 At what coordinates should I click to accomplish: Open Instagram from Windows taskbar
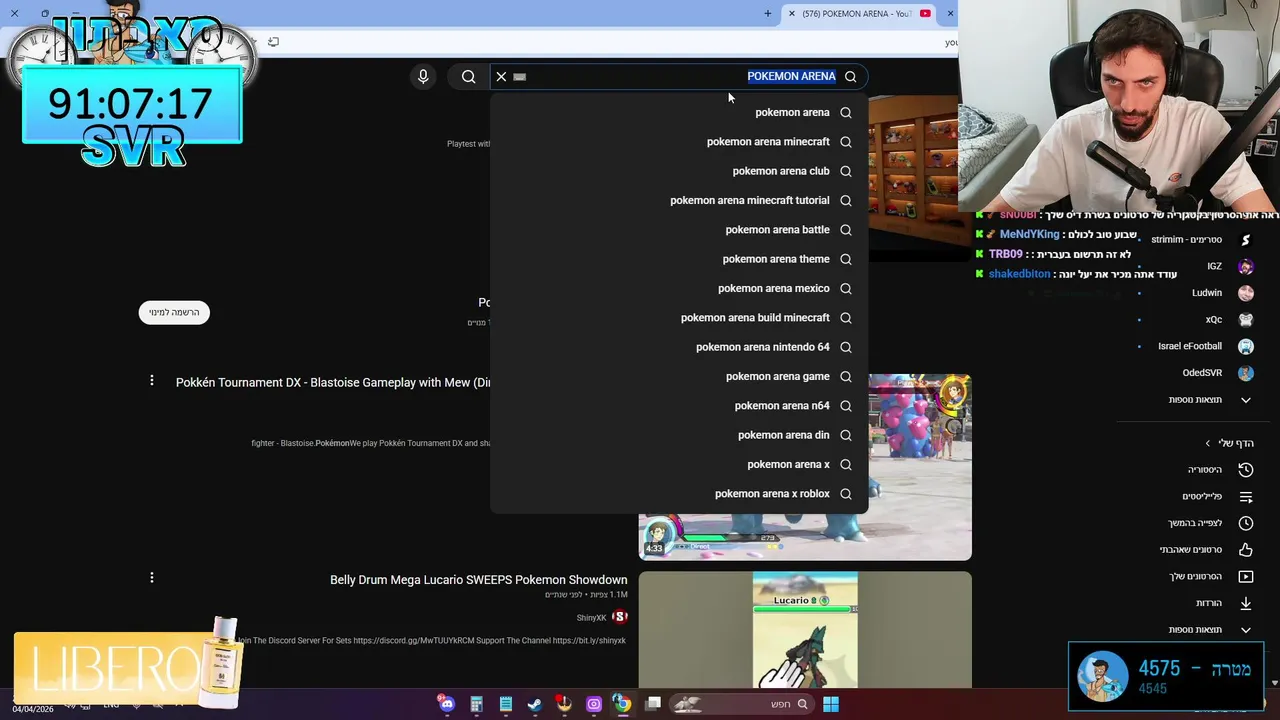594,704
